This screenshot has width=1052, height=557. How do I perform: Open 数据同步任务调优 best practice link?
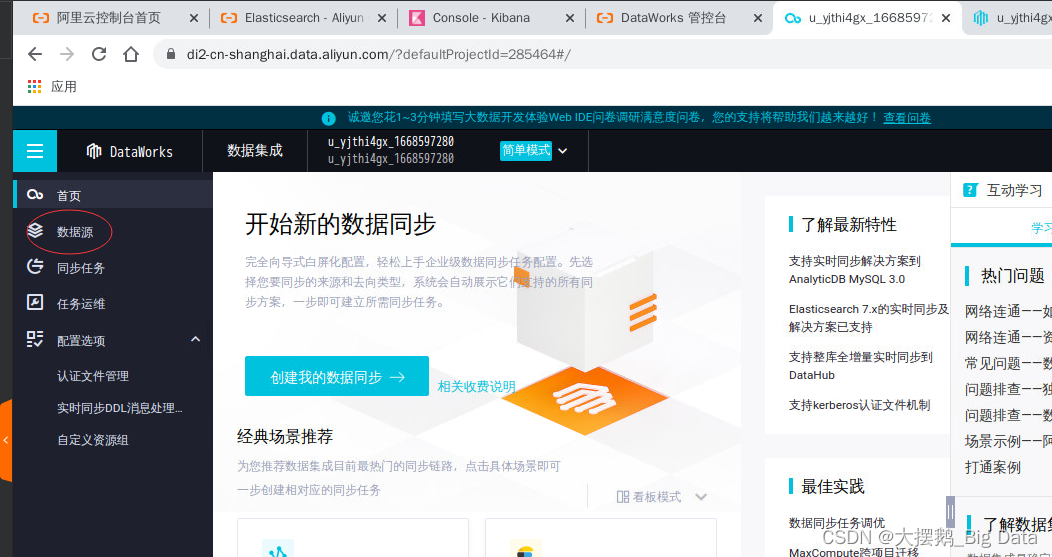[837, 523]
